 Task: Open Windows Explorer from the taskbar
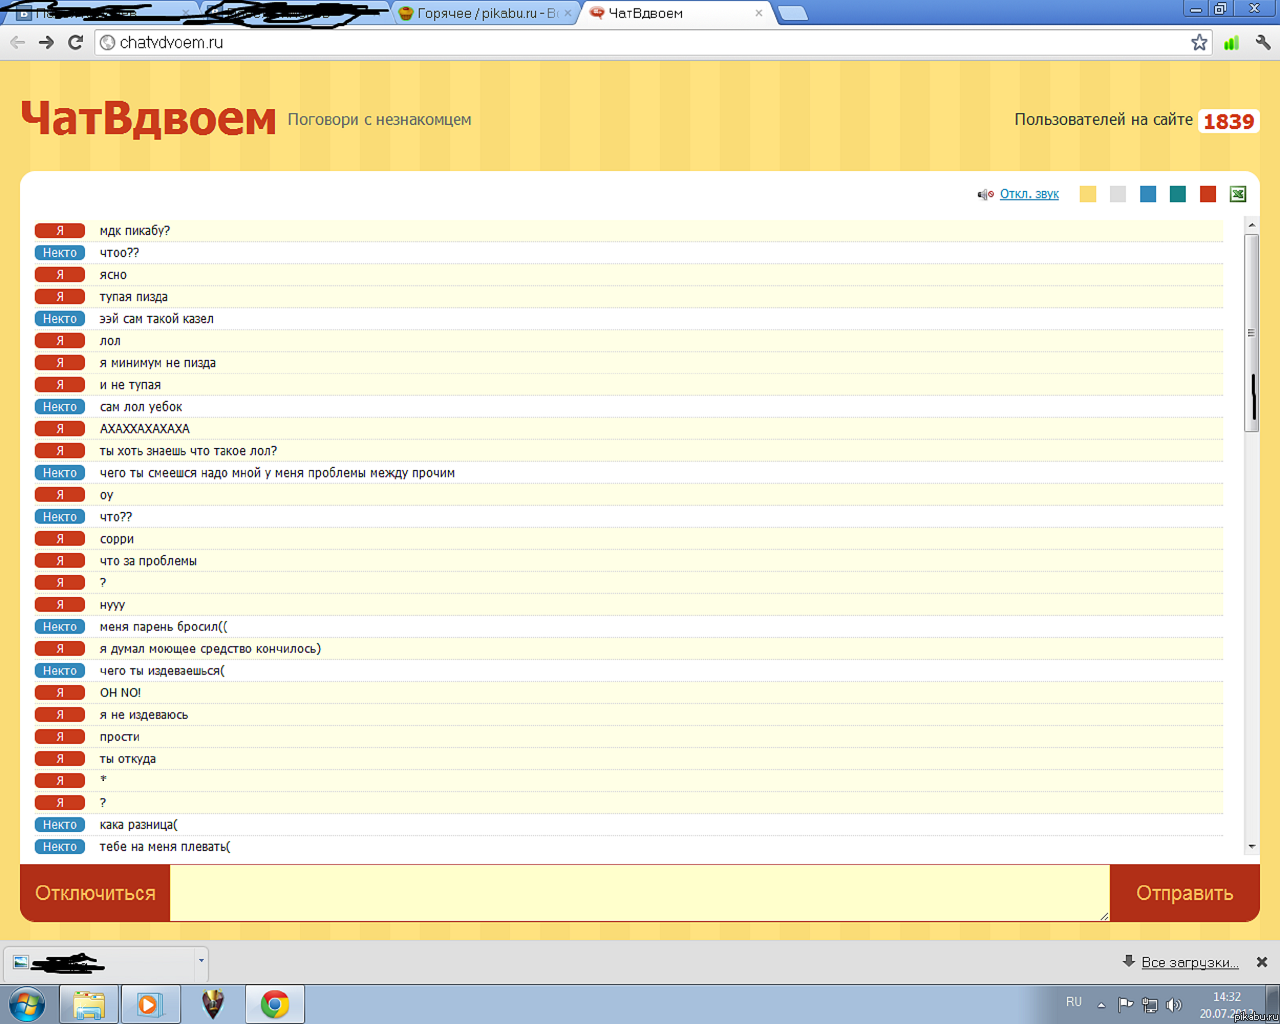[x=89, y=1004]
